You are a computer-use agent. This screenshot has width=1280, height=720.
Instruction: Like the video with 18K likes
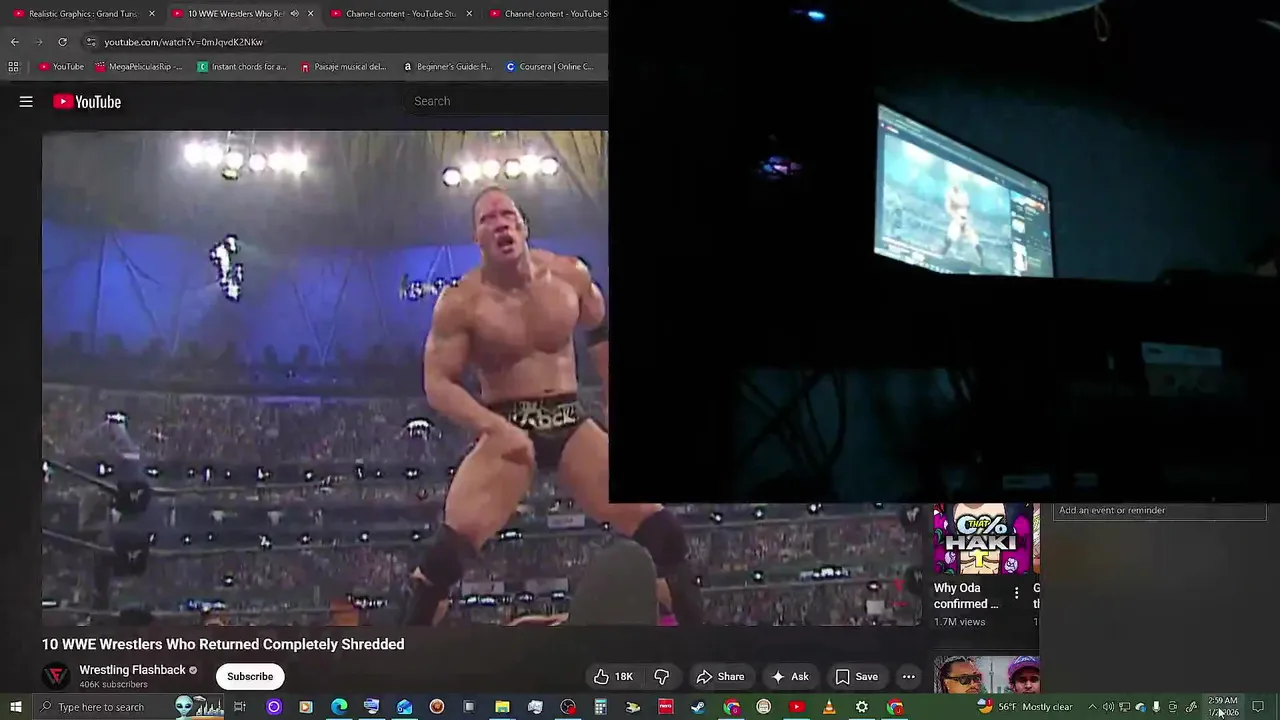[x=613, y=677]
